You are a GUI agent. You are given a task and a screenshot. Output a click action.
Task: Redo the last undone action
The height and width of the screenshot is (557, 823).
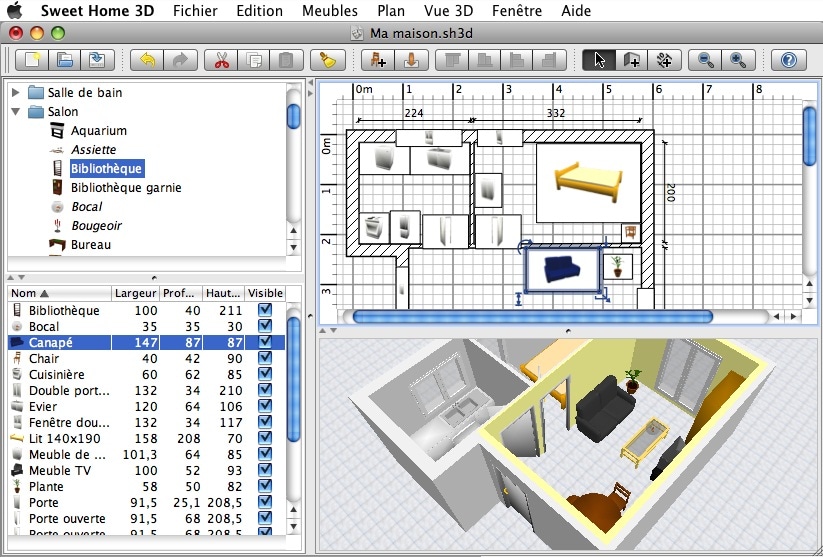point(181,60)
